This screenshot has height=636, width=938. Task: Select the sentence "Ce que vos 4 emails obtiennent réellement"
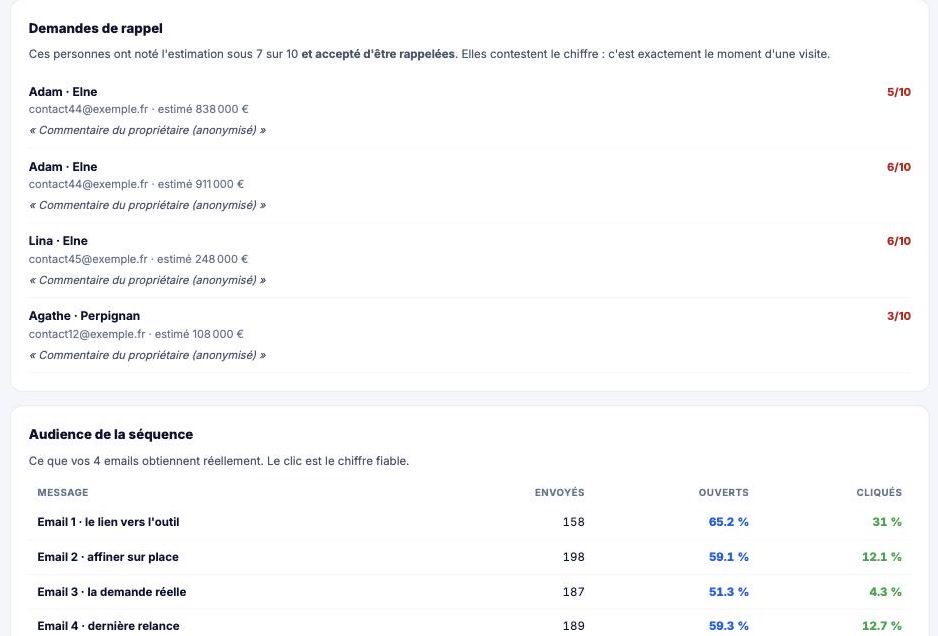tap(145, 461)
